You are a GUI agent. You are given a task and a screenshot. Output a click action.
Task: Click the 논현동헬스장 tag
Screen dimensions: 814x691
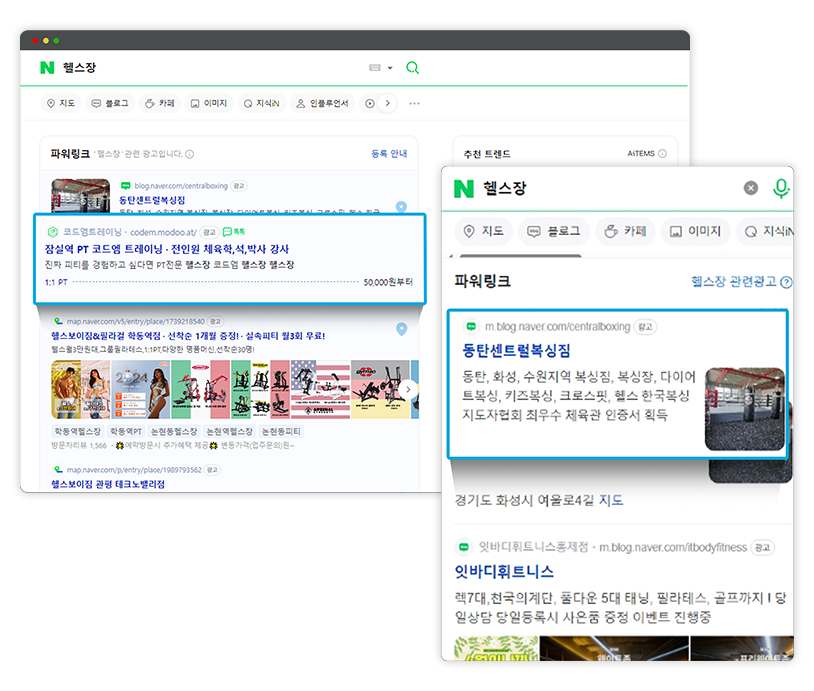tap(174, 431)
